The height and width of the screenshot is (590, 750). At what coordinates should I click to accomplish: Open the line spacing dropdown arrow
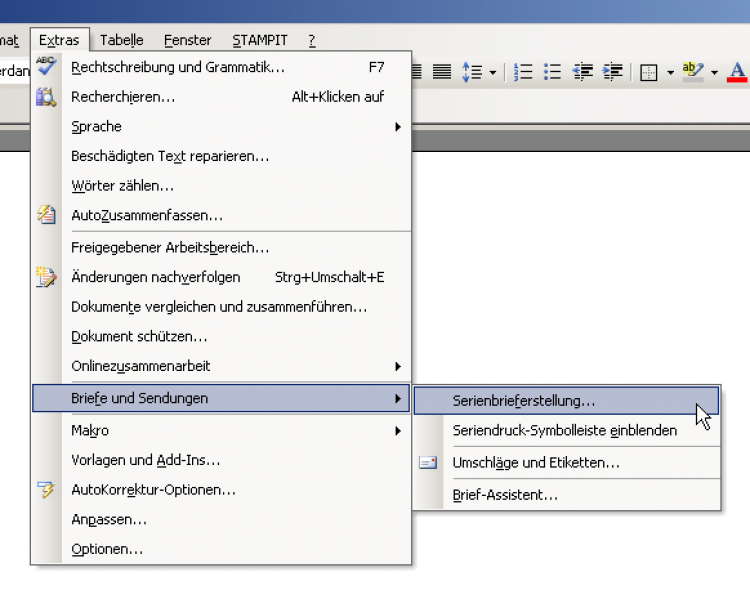coord(492,72)
